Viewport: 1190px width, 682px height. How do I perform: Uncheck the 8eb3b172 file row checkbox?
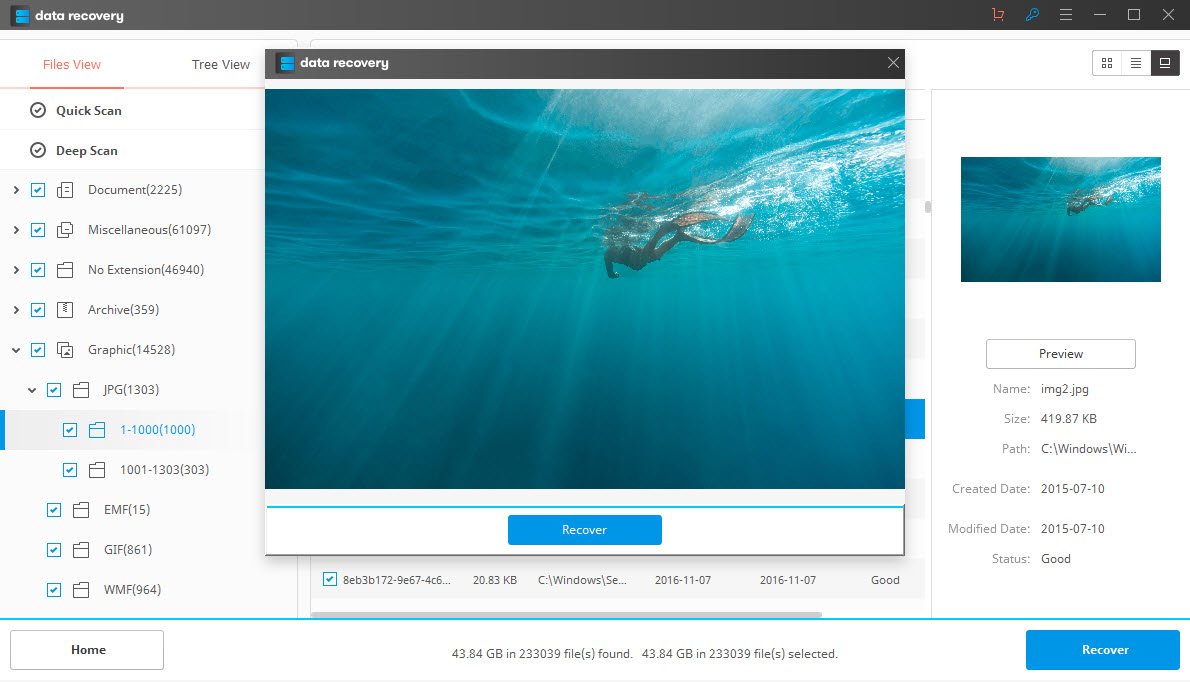(330, 579)
